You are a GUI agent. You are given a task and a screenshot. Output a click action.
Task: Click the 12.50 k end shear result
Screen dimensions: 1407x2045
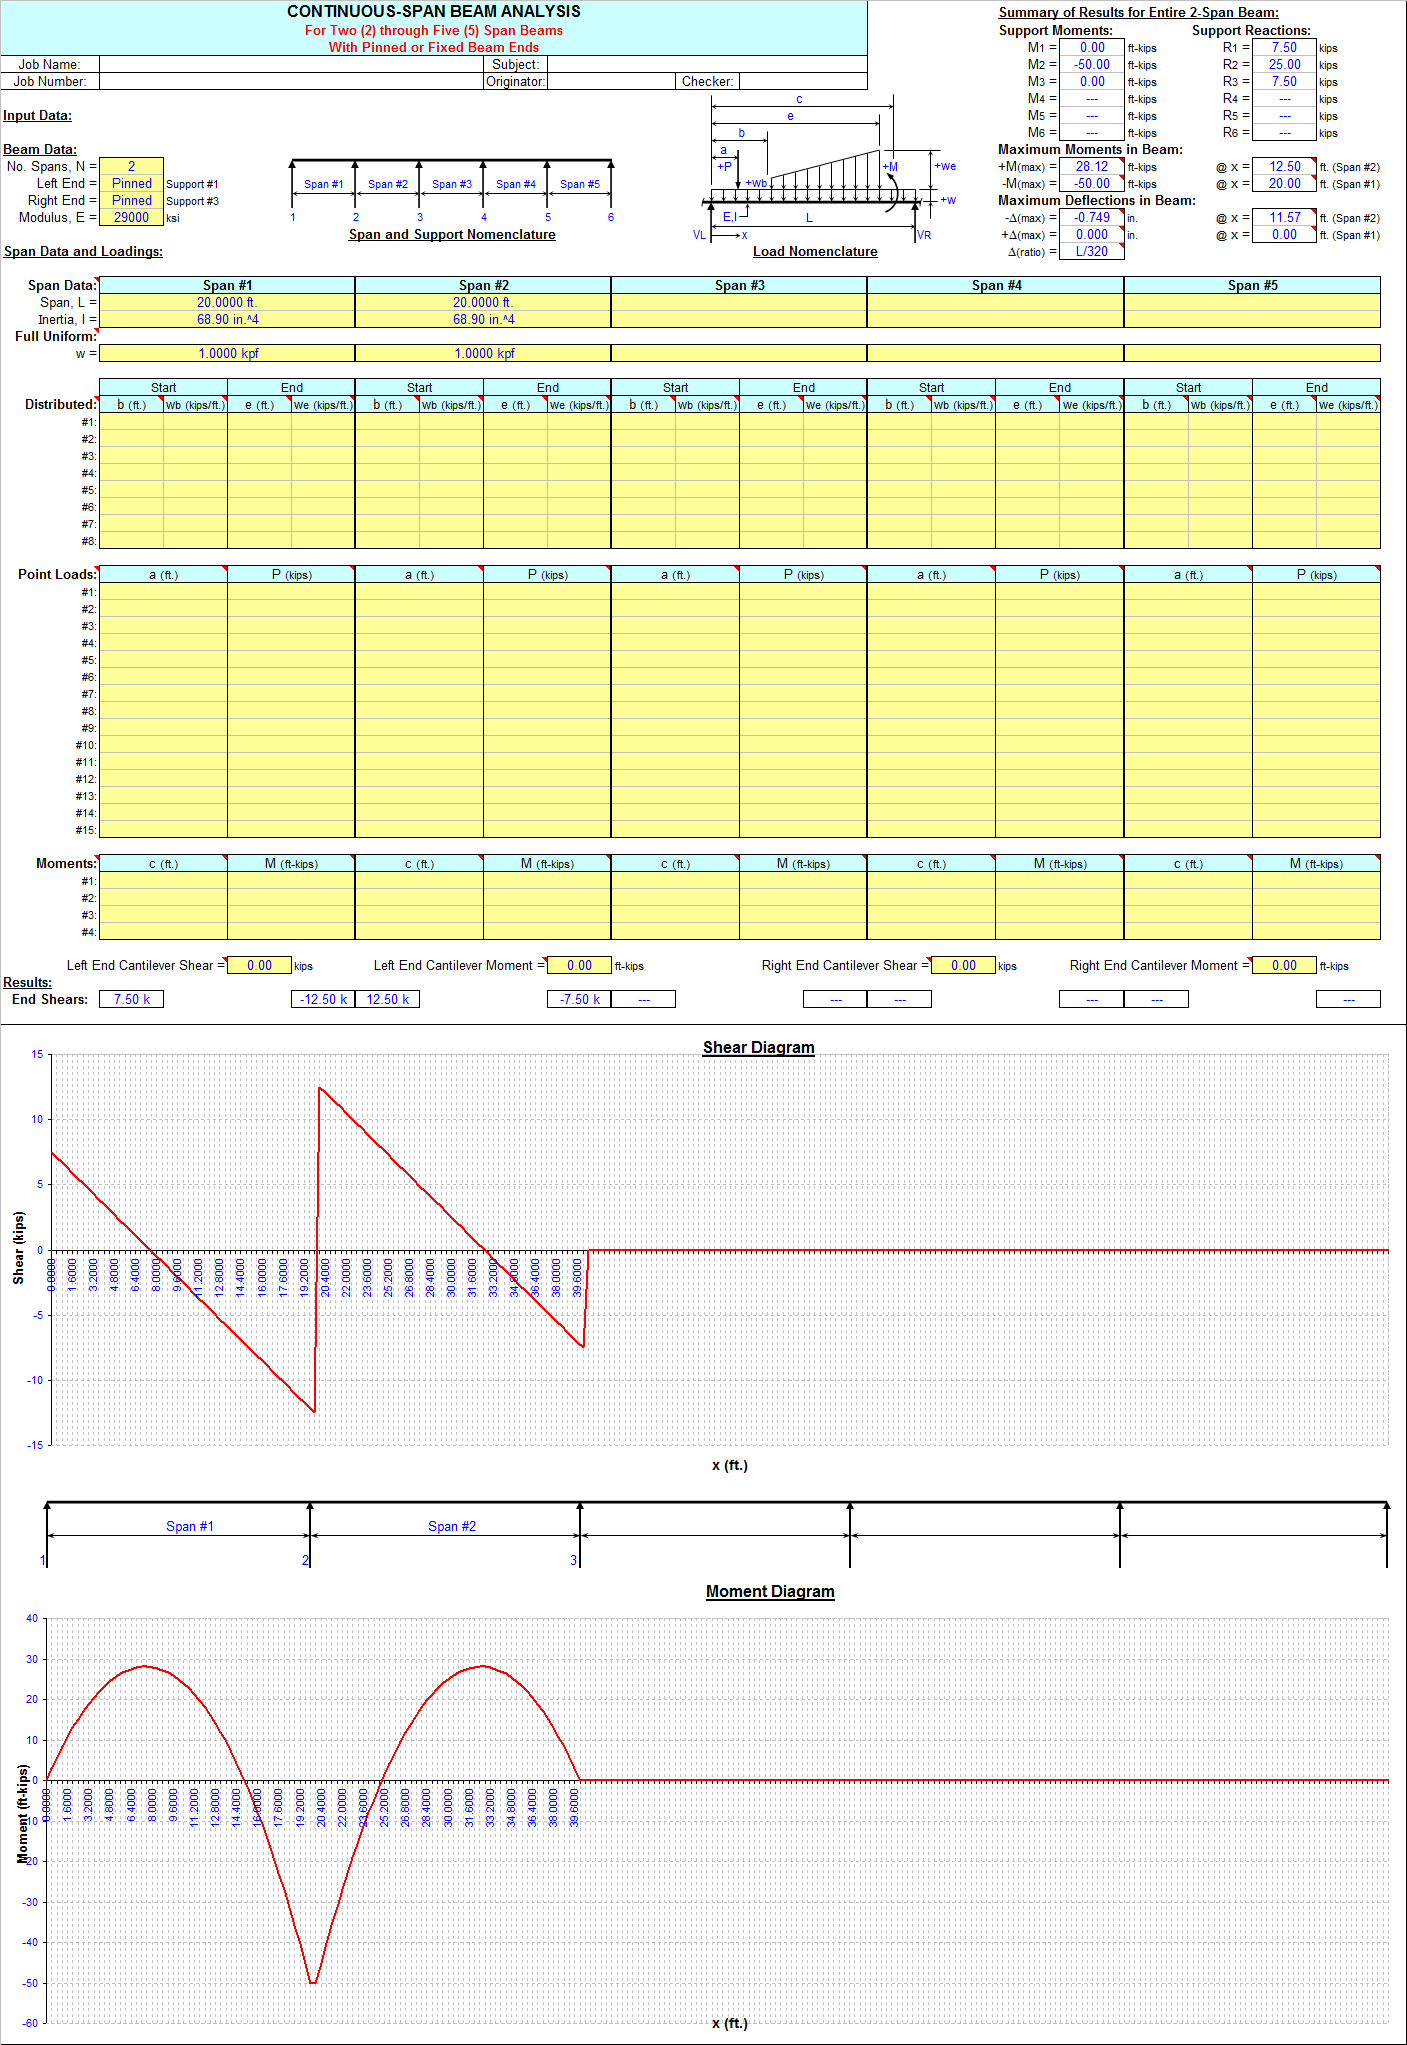tap(387, 999)
